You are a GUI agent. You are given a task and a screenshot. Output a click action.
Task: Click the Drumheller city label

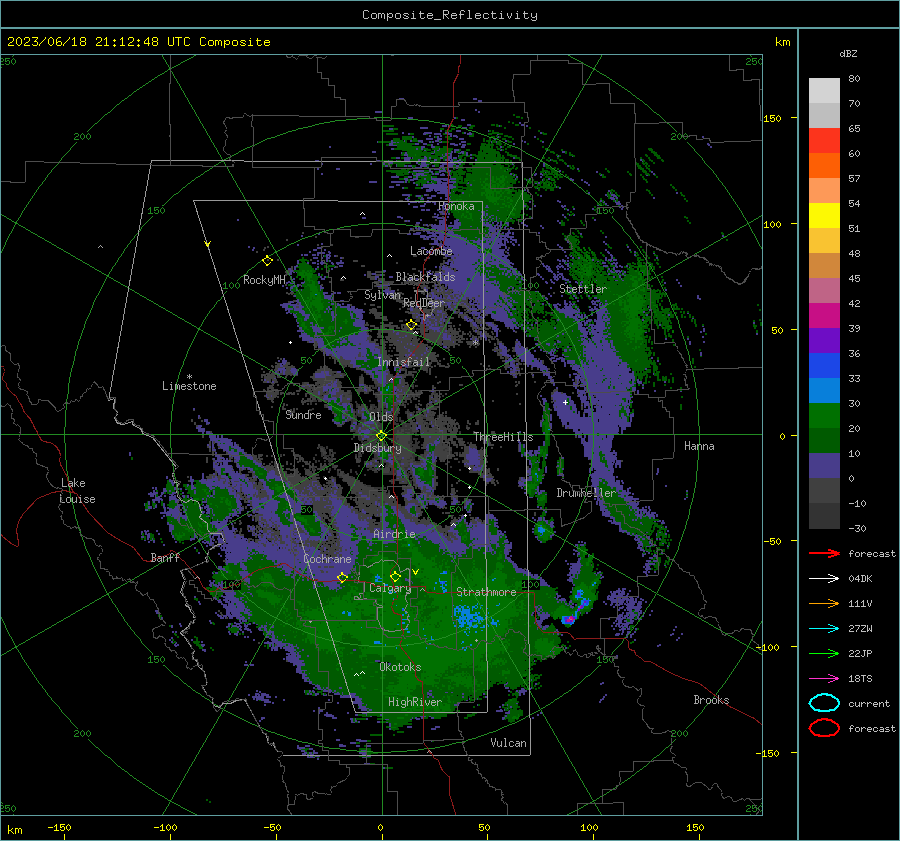(x=586, y=493)
